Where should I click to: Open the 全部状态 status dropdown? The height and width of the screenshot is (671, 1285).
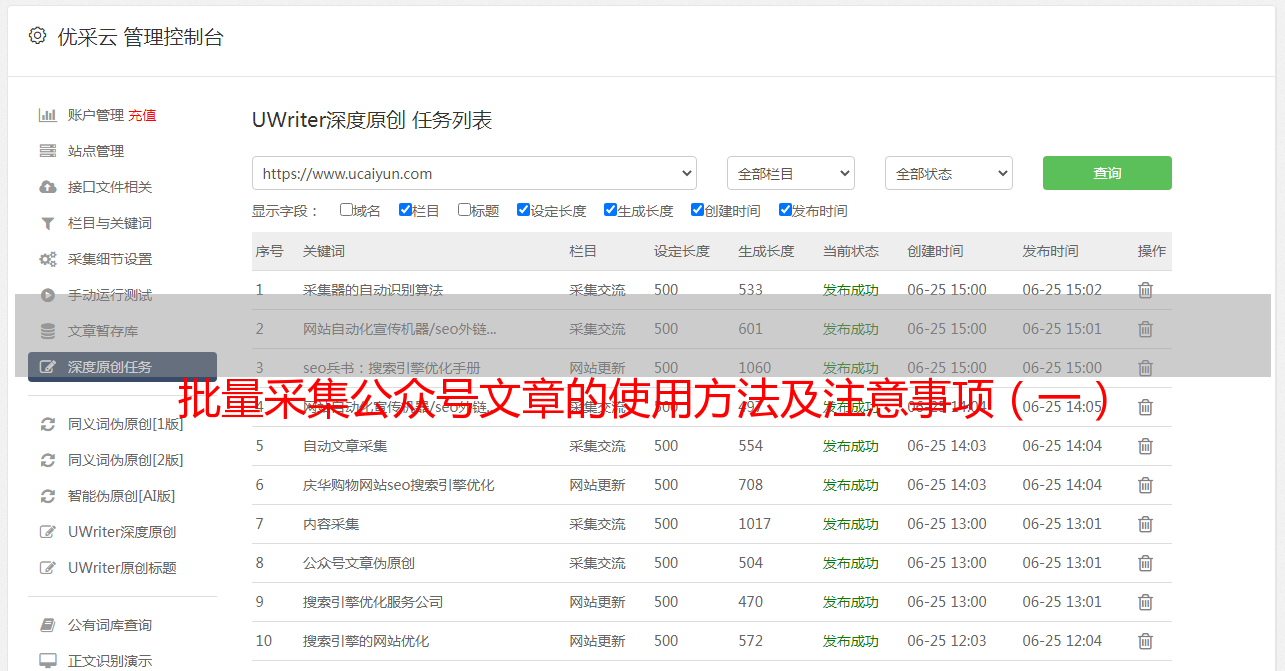click(948, 173)
